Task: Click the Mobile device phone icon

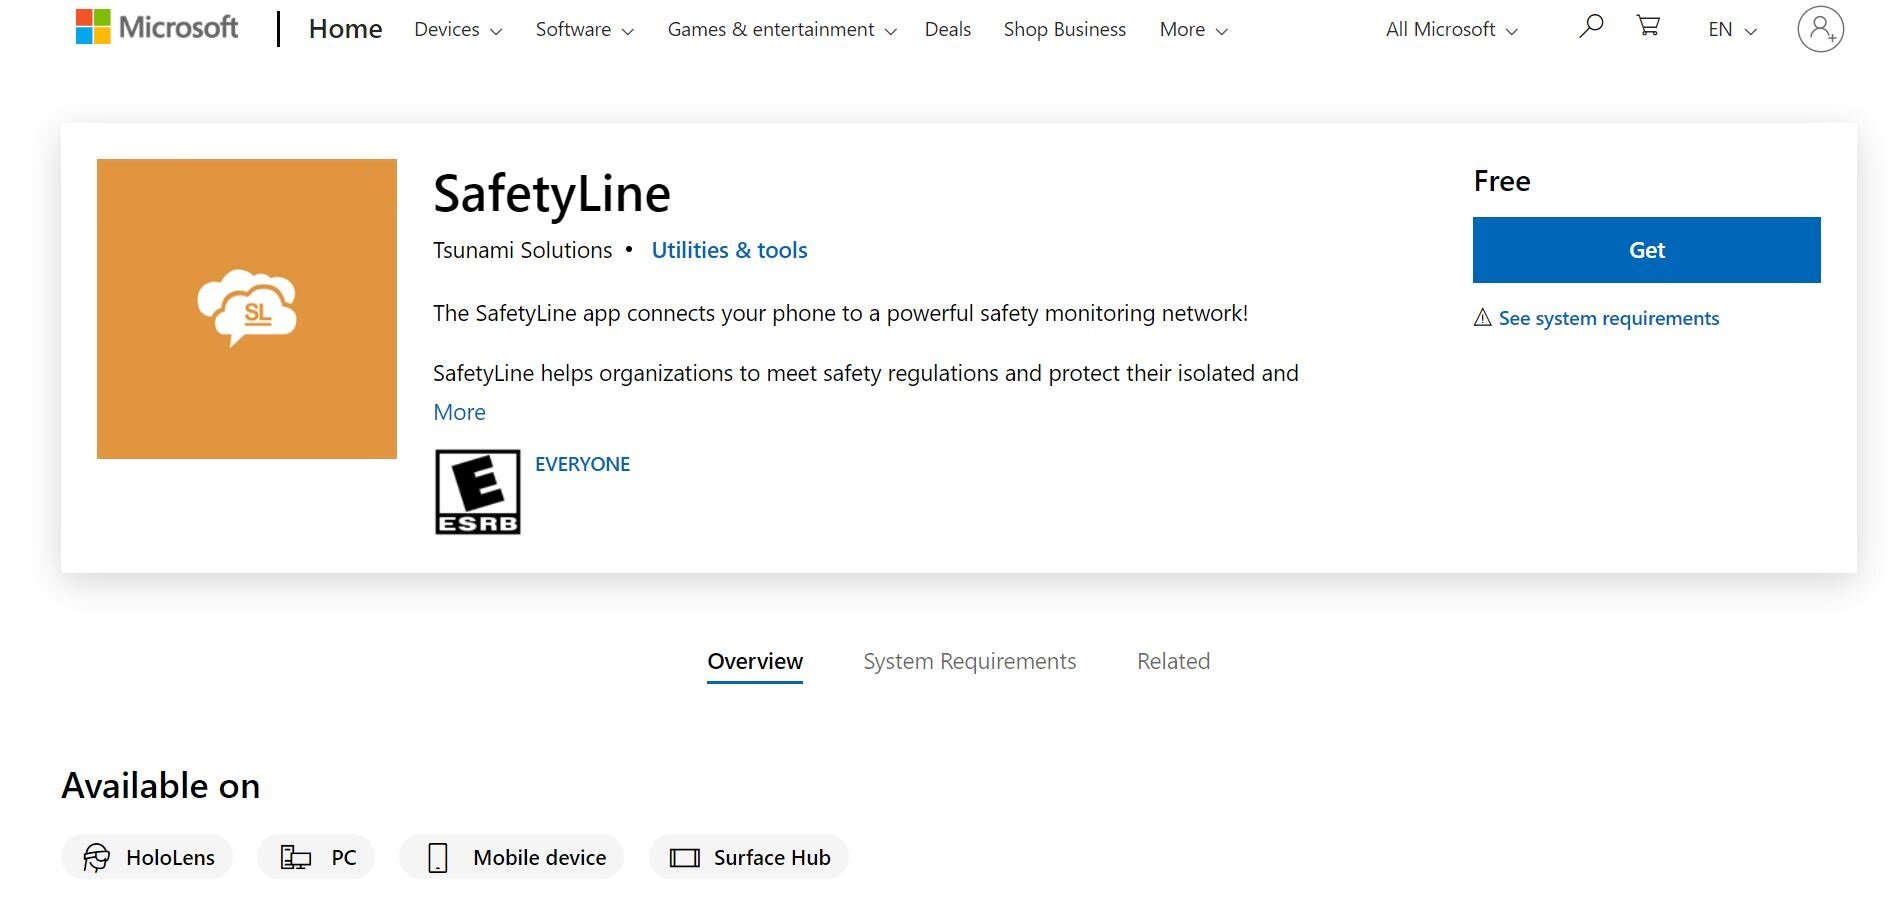Action: click(x=437, y=857)
